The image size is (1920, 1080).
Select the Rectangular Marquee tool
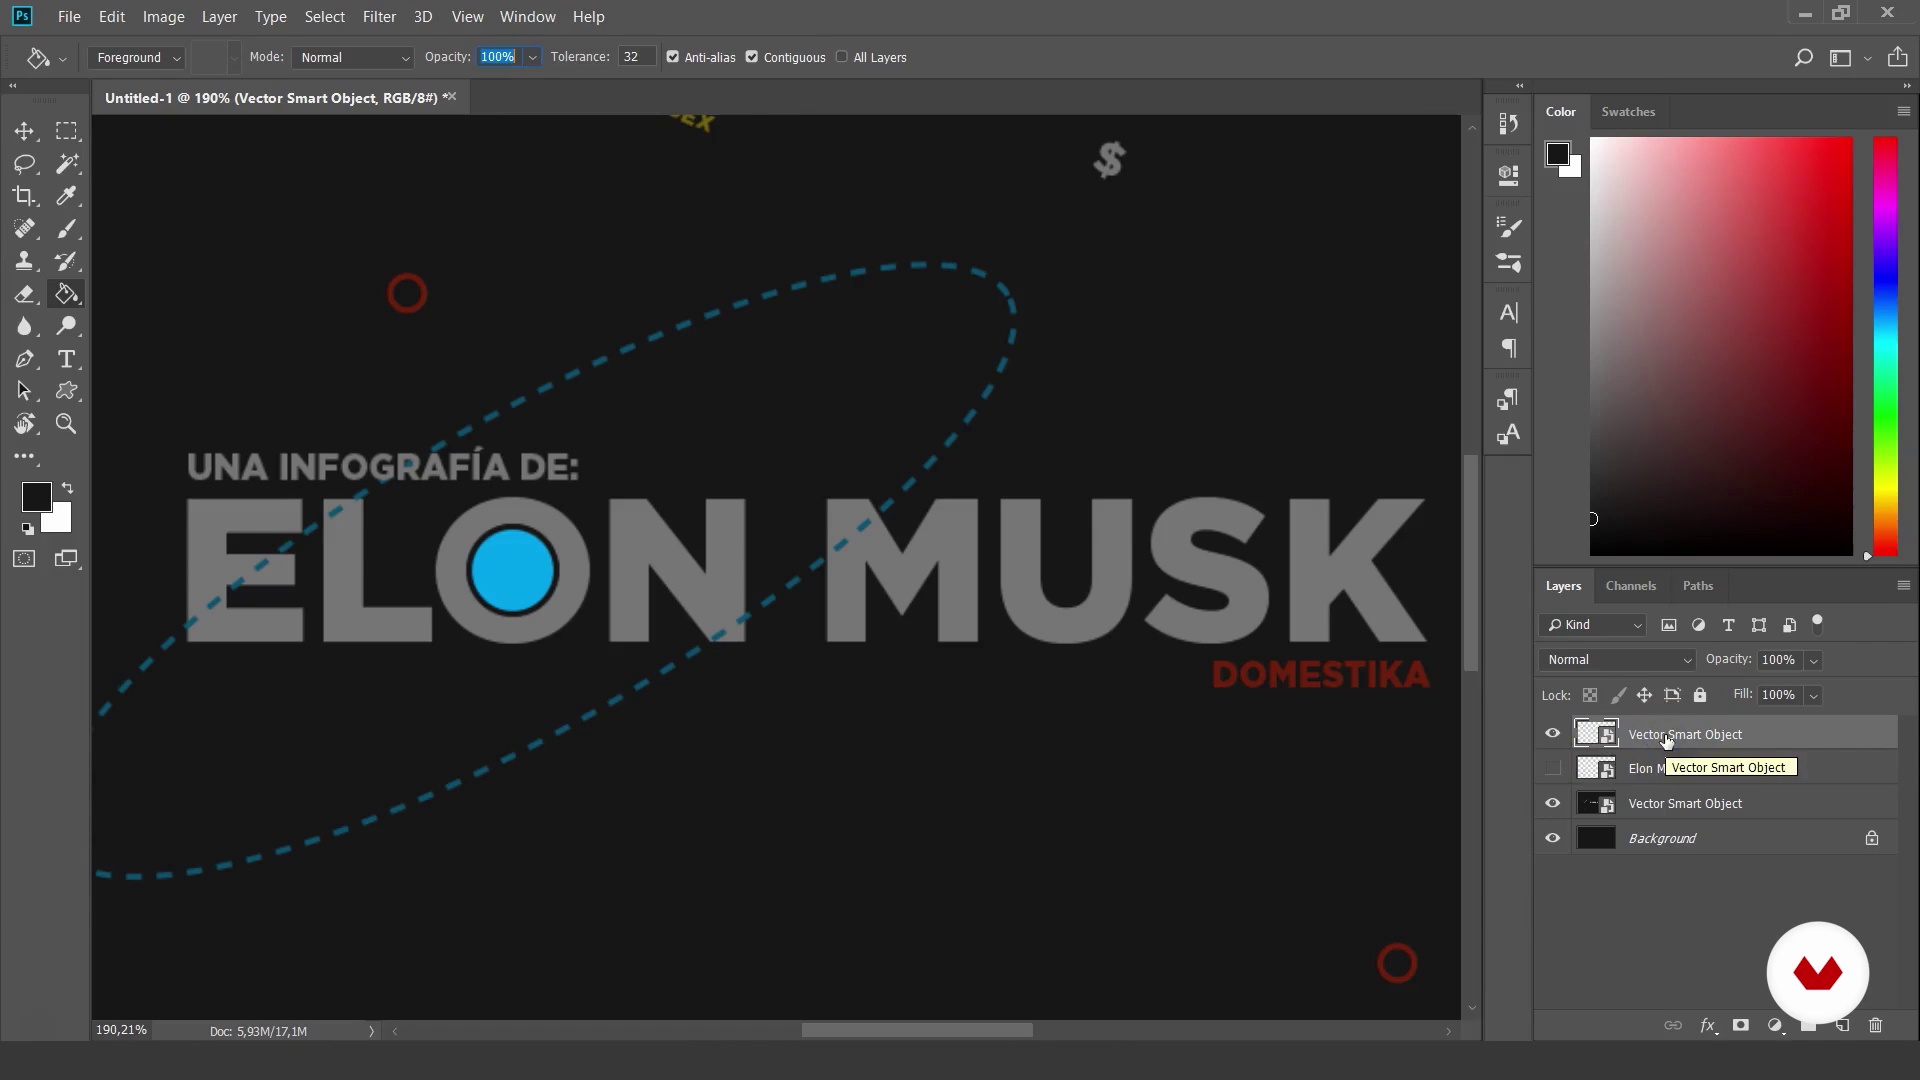(x=67, y=131)
